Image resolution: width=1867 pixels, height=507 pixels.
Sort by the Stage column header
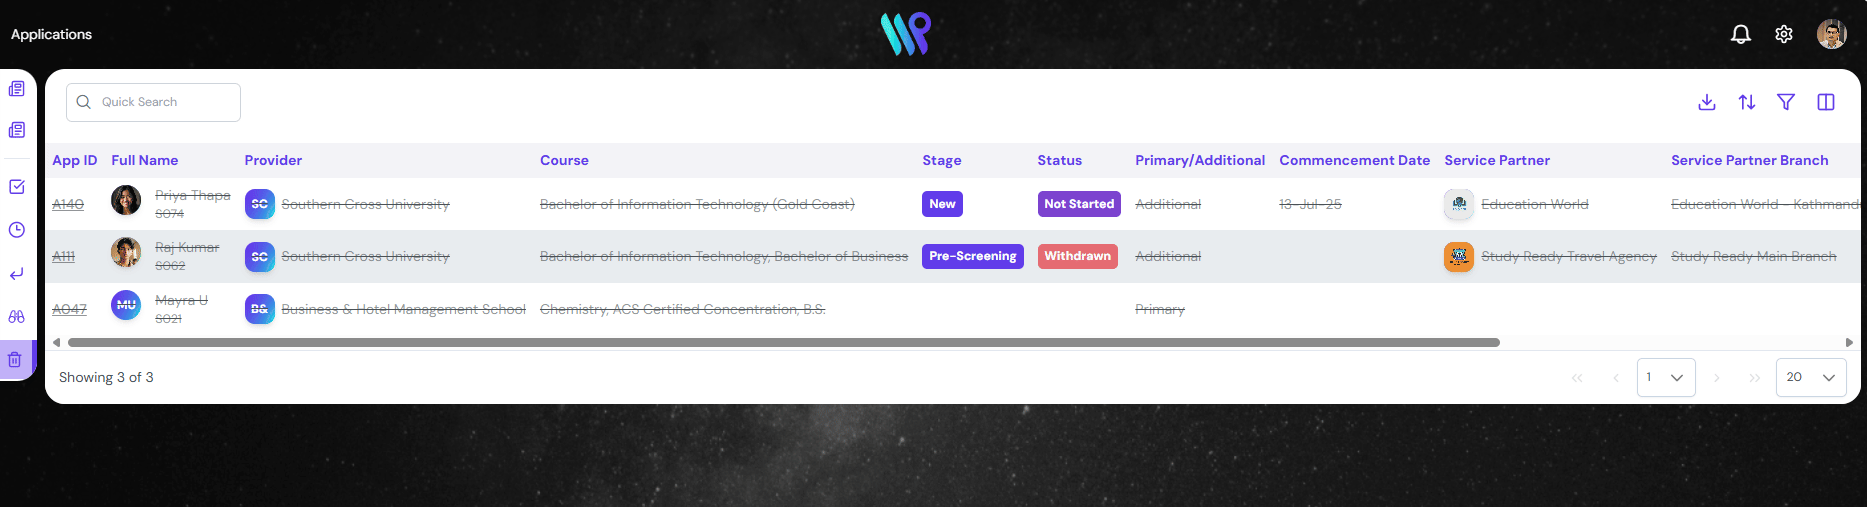click(941, 160)
